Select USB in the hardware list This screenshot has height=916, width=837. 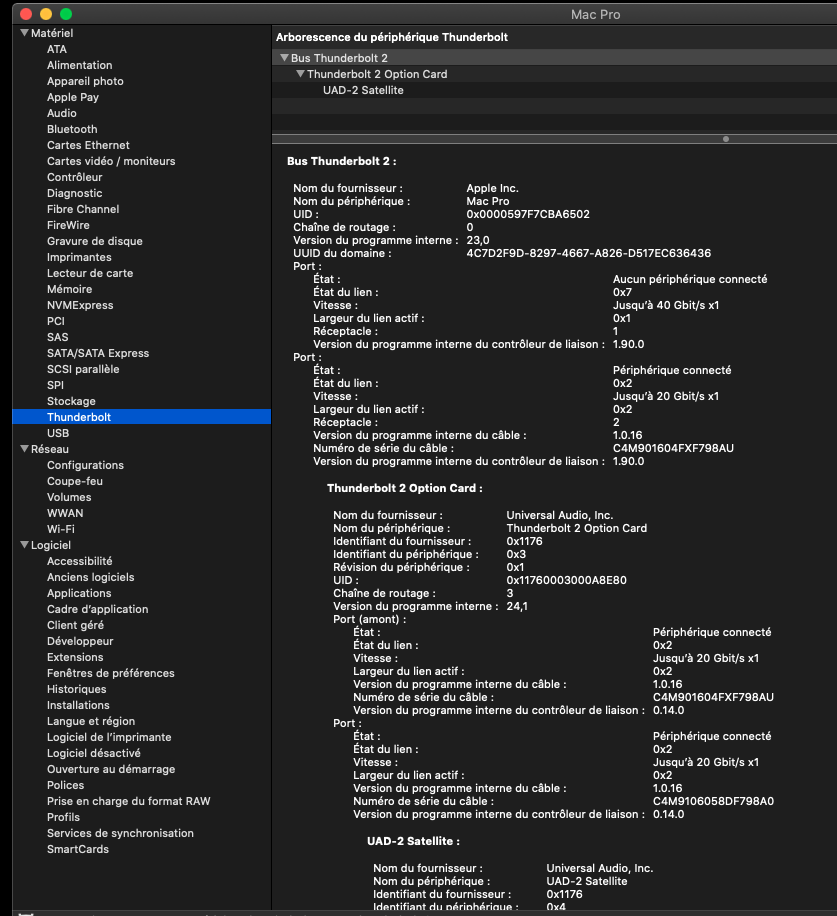pyautogui.click(x=58, y=433)
